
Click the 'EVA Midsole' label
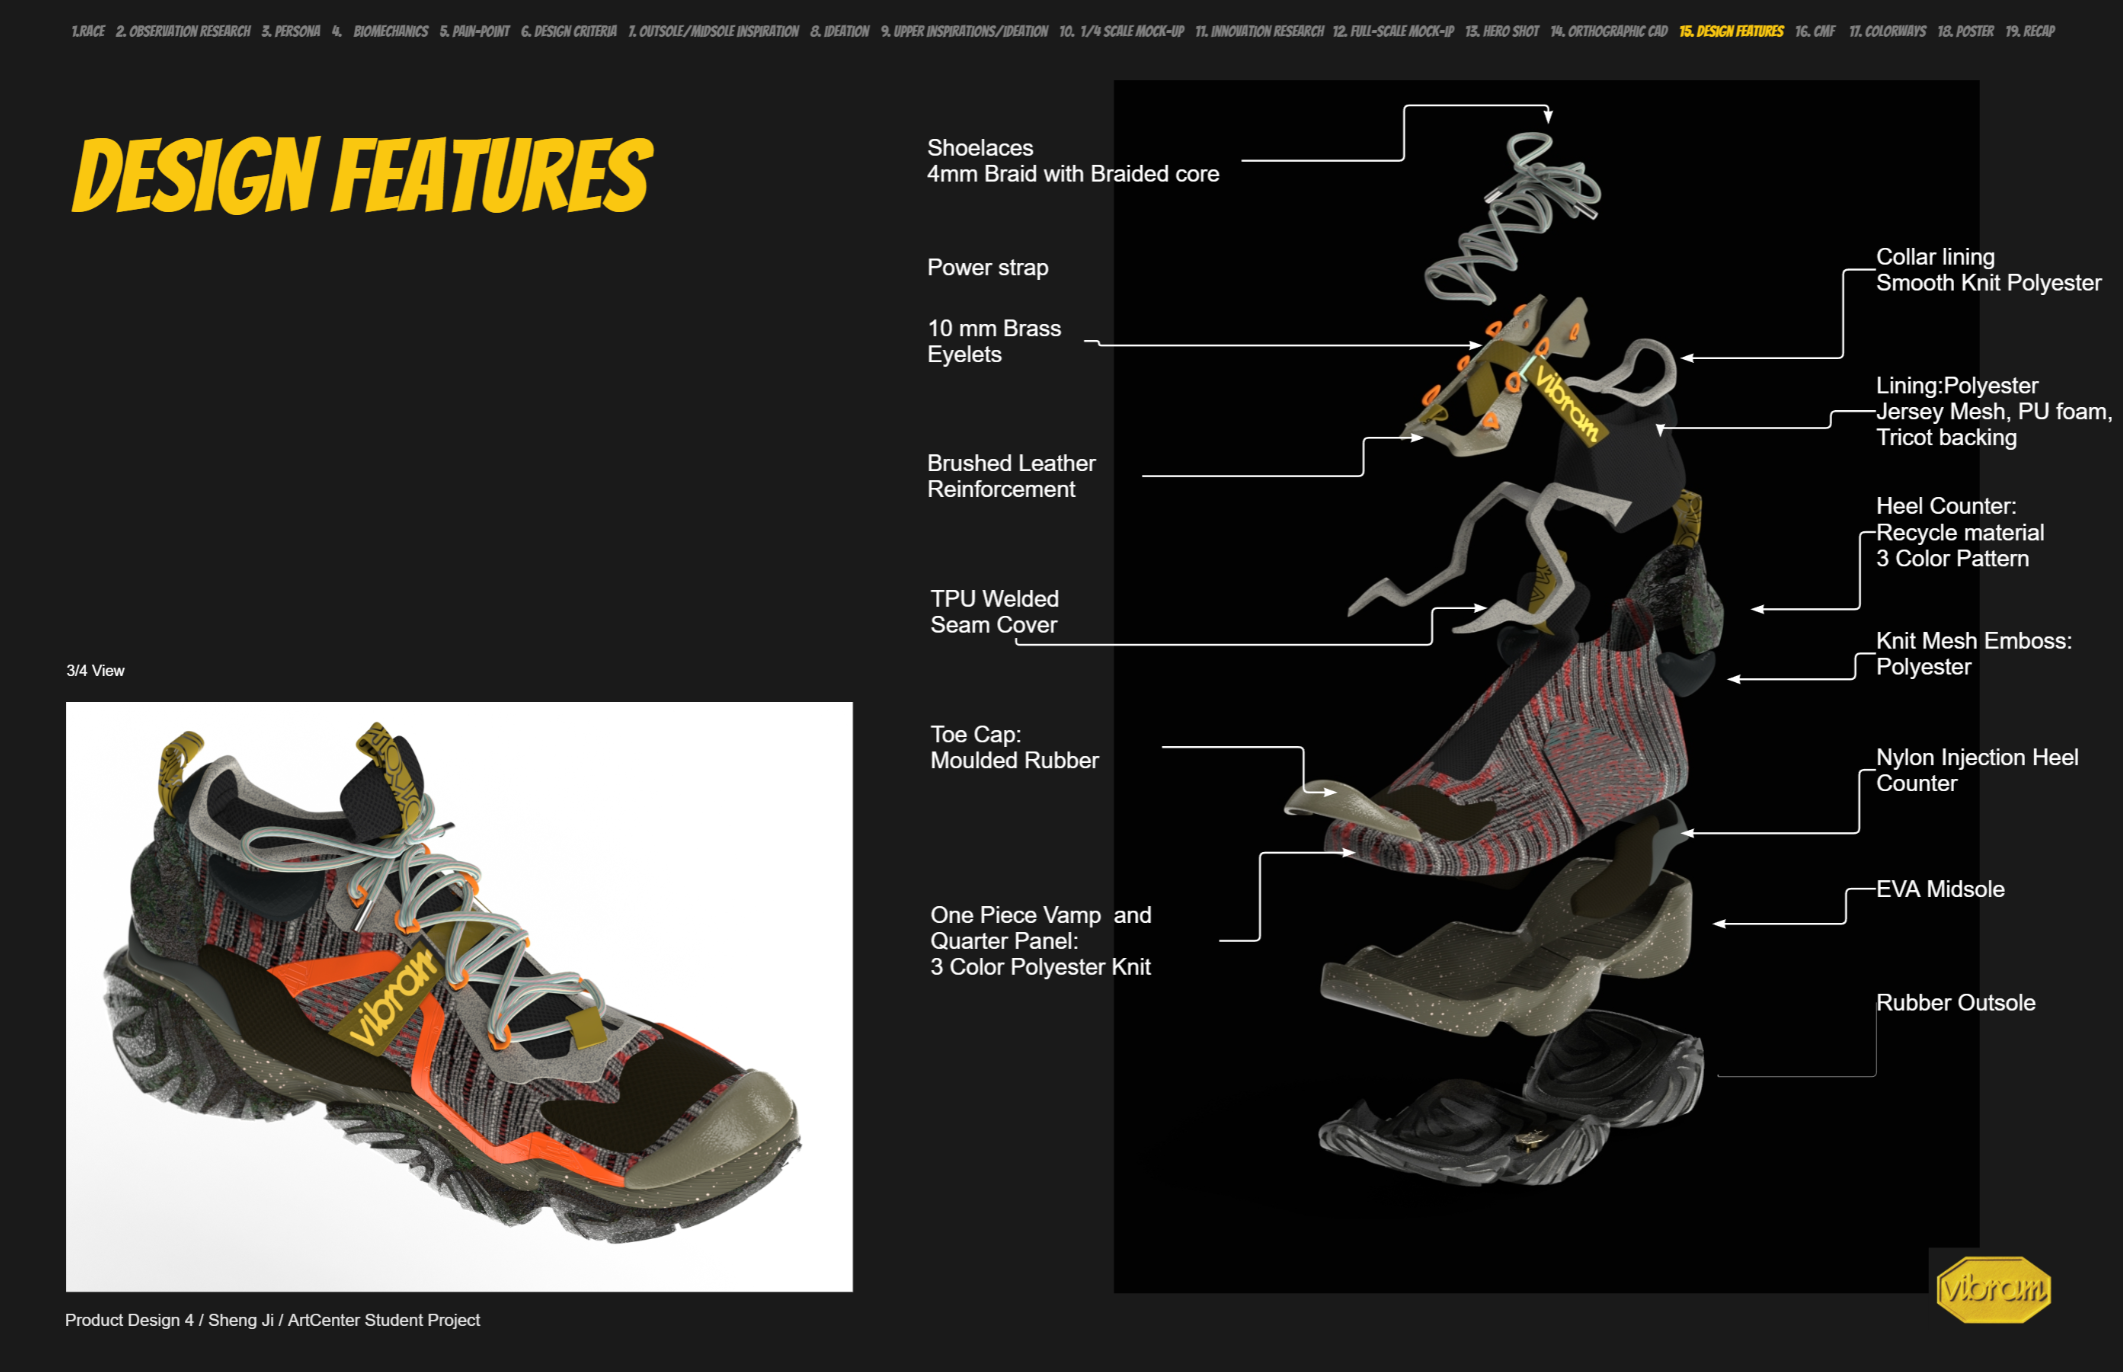point(1940,889)
